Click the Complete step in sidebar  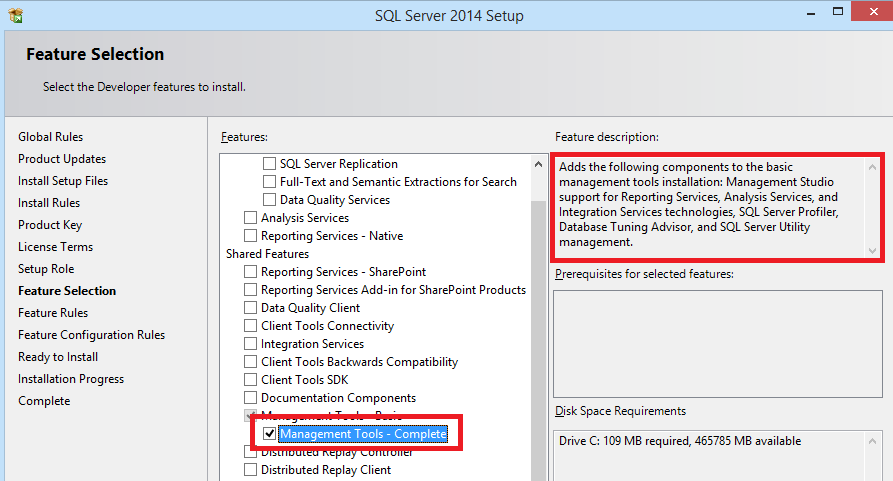tap(44, 401)
